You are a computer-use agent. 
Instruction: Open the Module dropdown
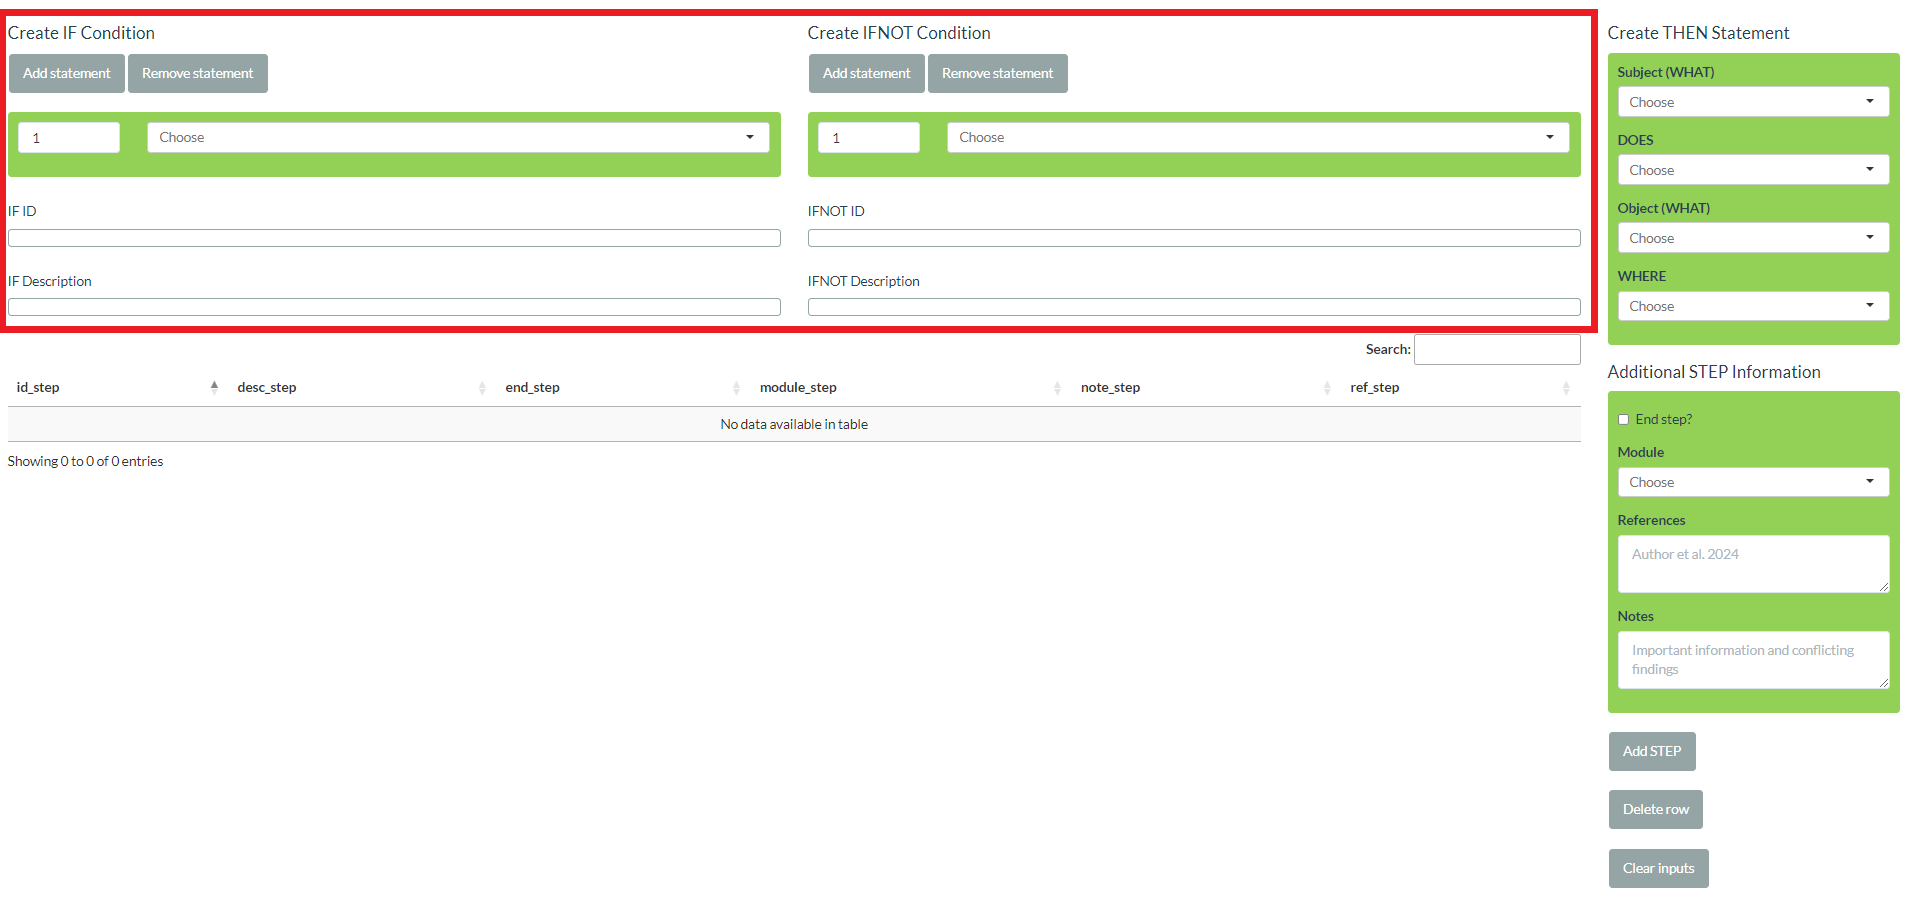(1752, 482)
